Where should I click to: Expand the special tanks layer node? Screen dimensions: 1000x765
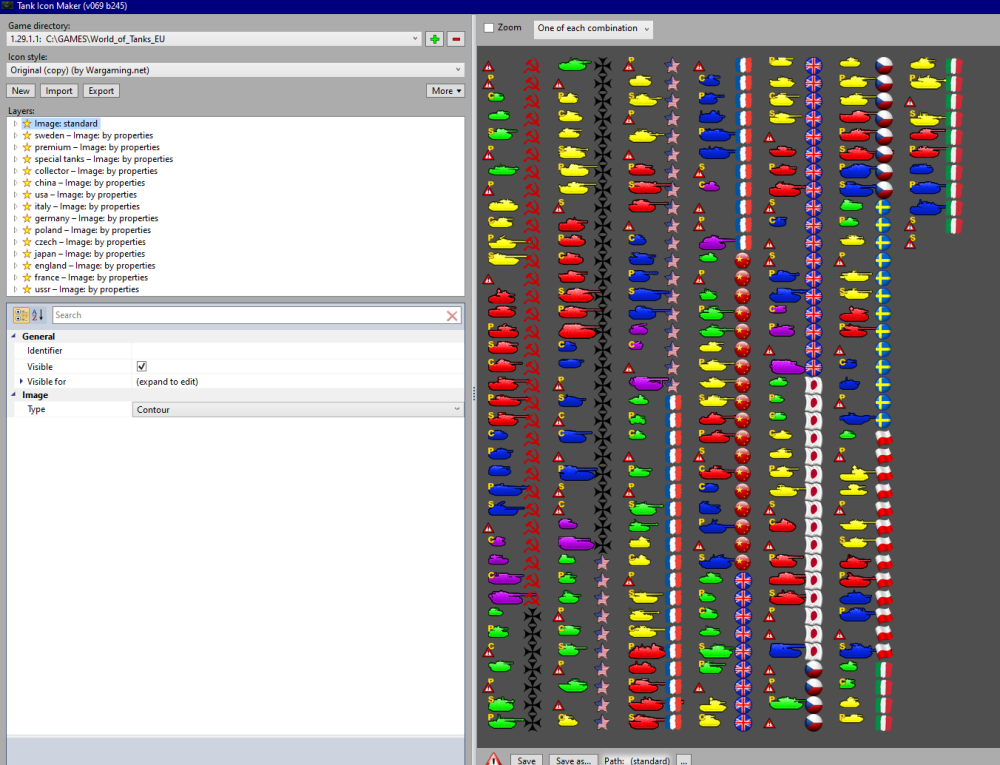pyautogui.click(x=15, y=159)
